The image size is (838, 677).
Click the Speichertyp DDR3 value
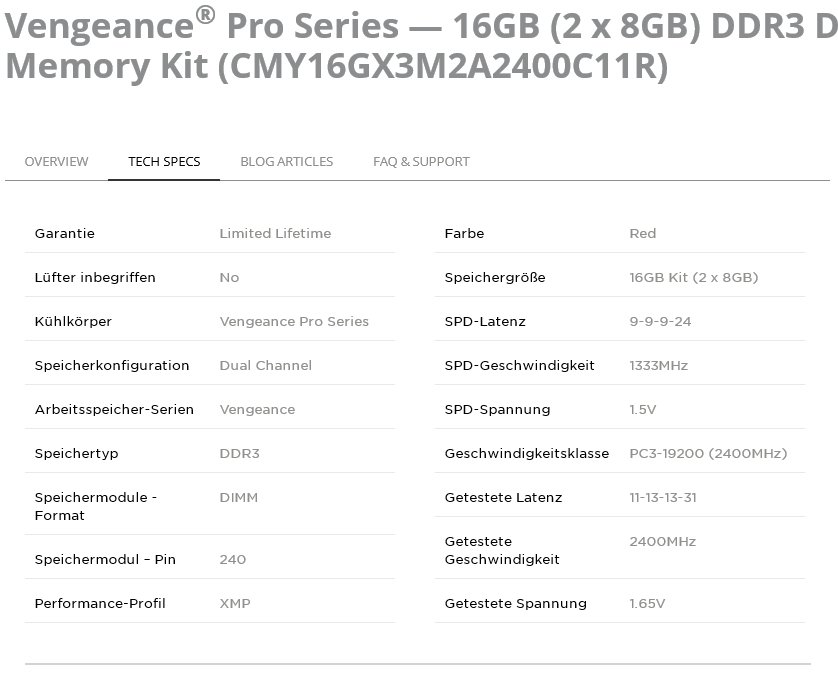coord(239,454)
